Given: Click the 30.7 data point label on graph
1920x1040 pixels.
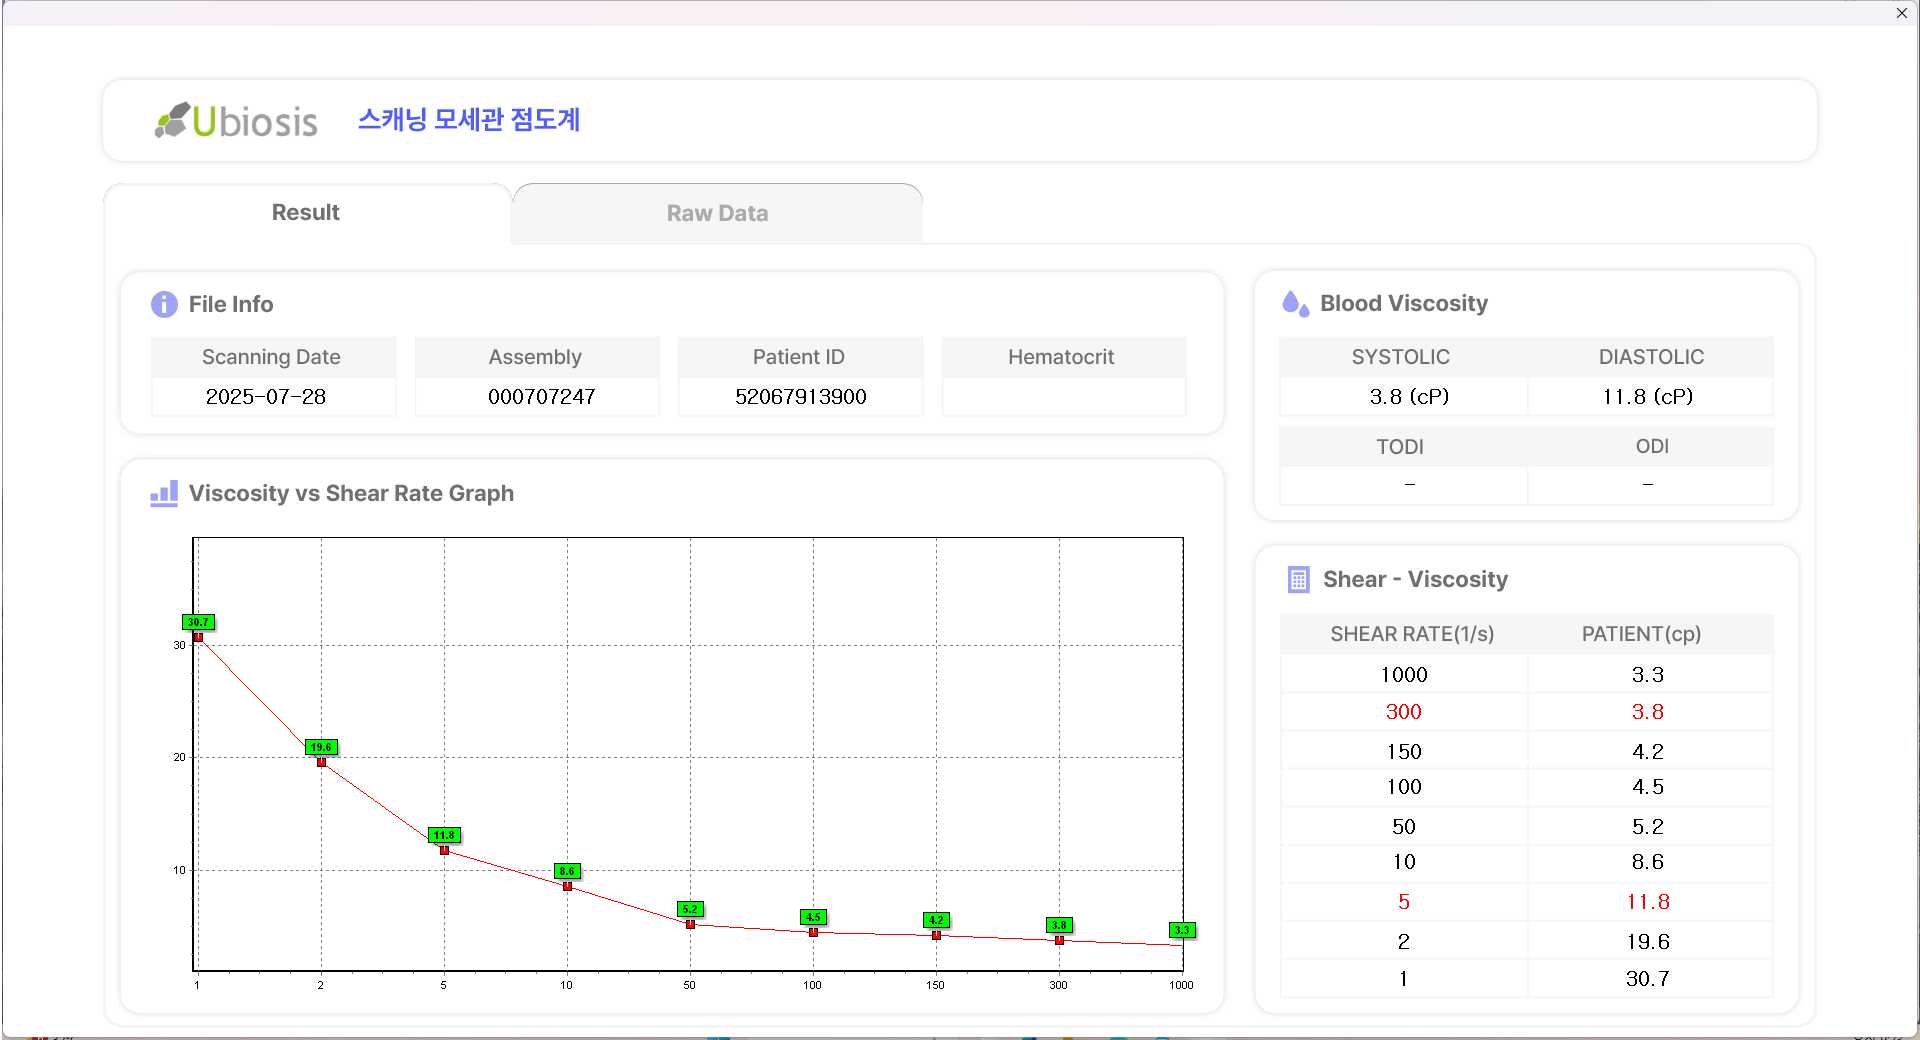Looking at the screenshot, I should point(198,622).
